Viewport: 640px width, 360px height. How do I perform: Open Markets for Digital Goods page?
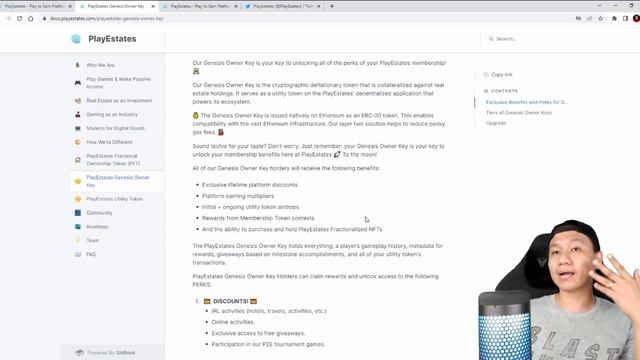pos(115,128)
